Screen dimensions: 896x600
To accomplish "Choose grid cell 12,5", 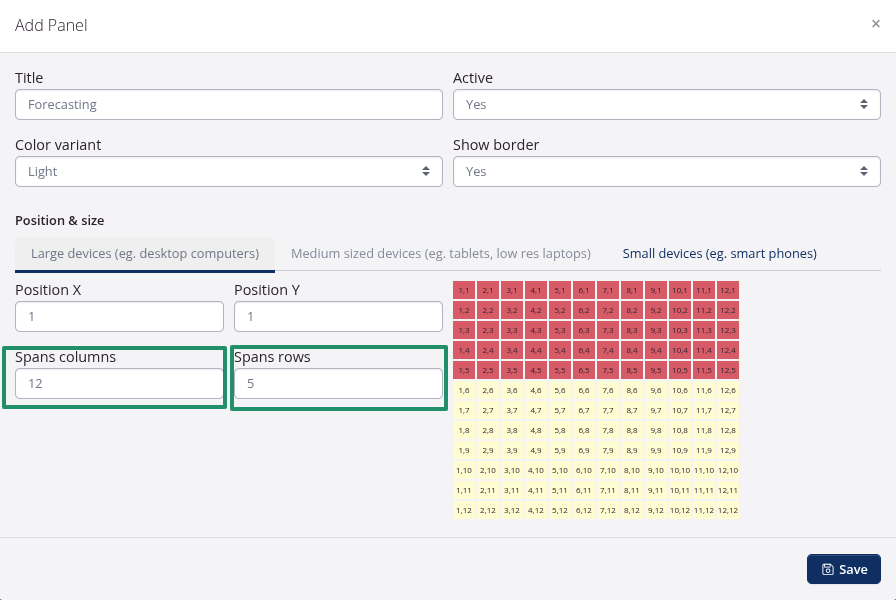I will coord(728,370).
